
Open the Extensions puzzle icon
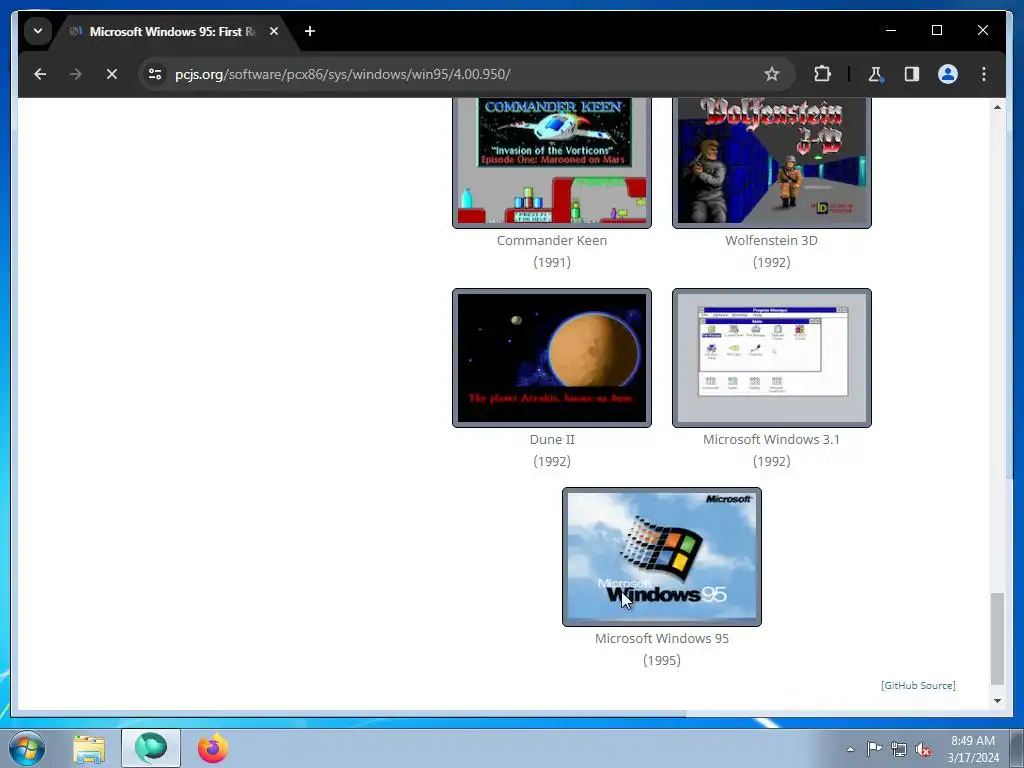(x=822, y=74)
